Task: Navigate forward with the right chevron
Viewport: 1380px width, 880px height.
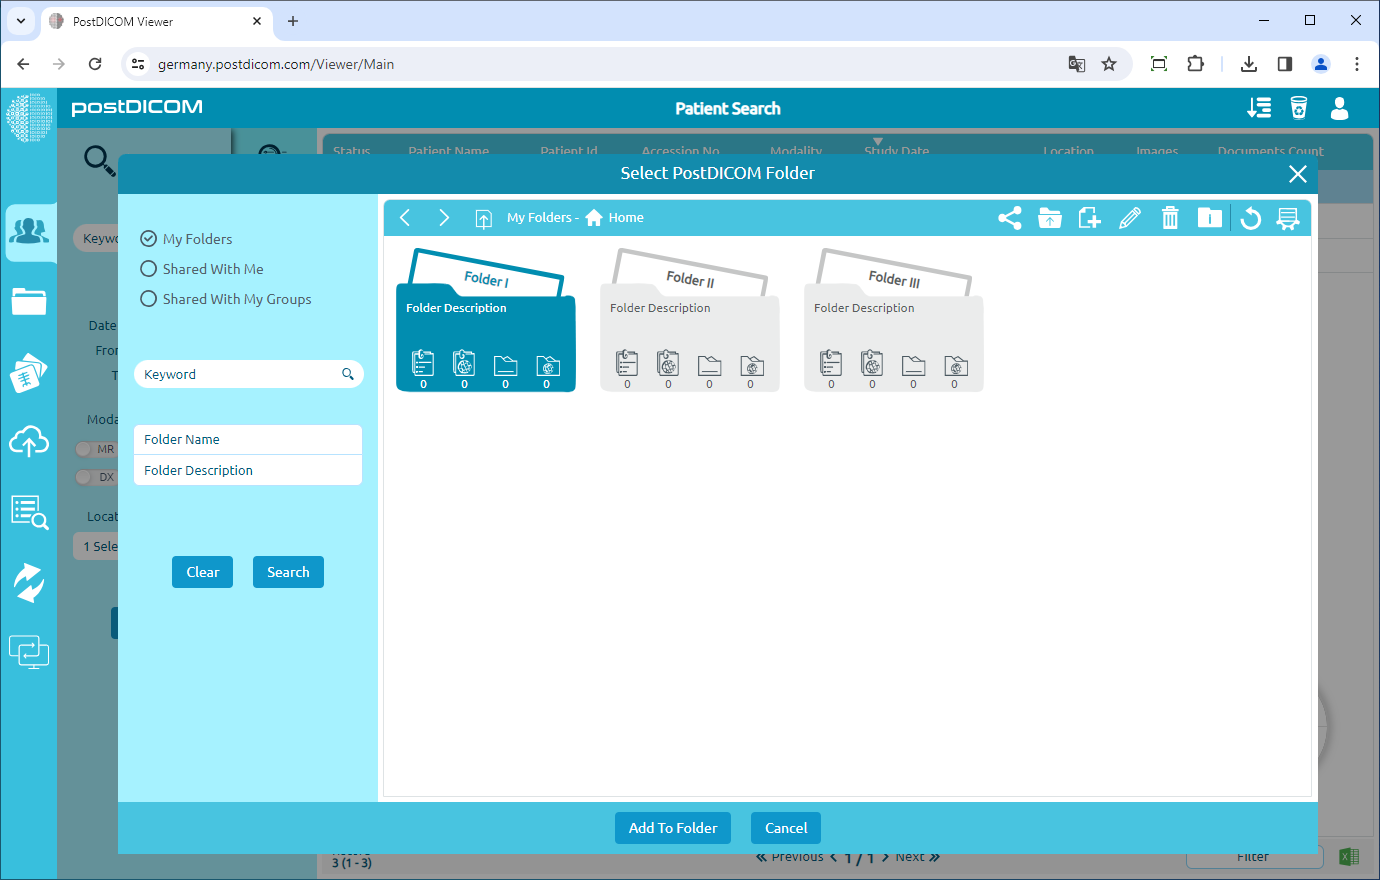Action: (444, 217)
